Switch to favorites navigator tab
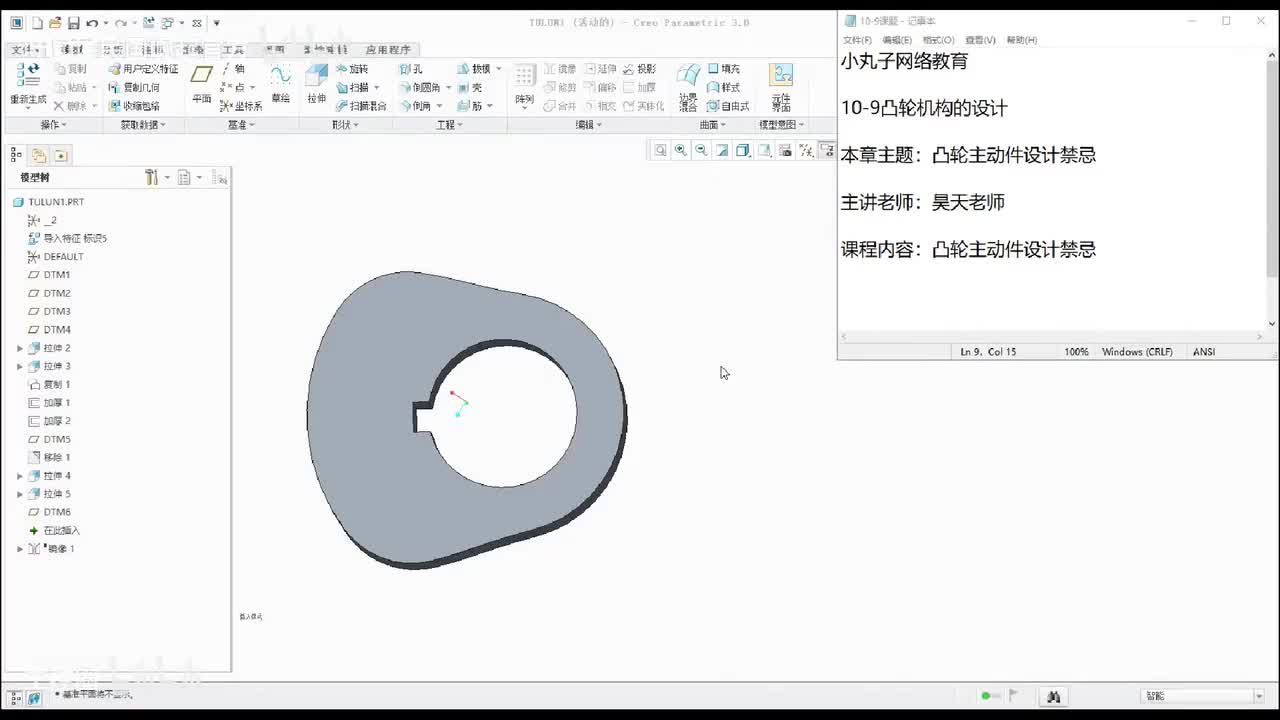The width and height of the screenshot is (1280, 720). pos(61,155)
